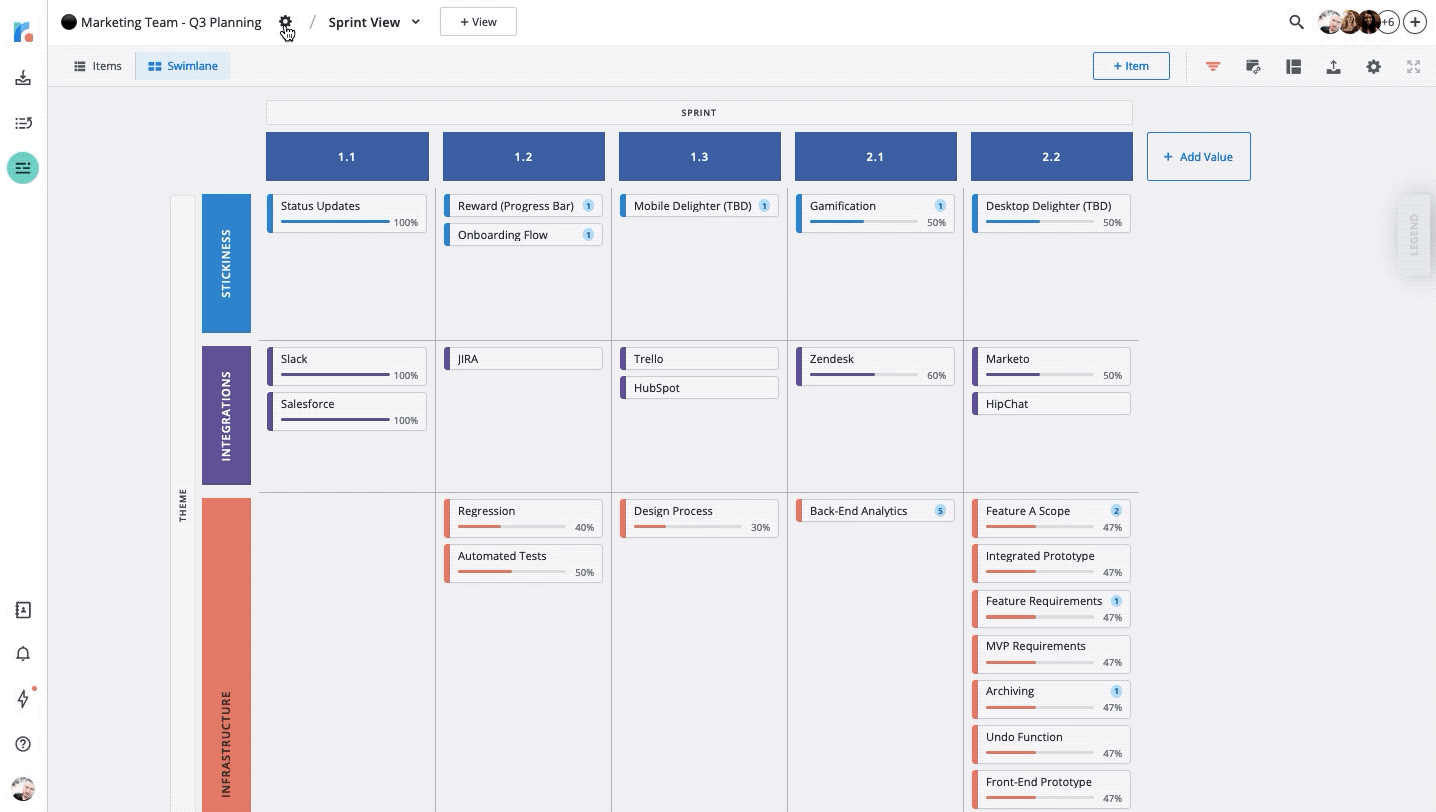Open the contacts icon in left sidebar
The height and width of the screenshot is (812, 1436).
[x=23, y=610]
